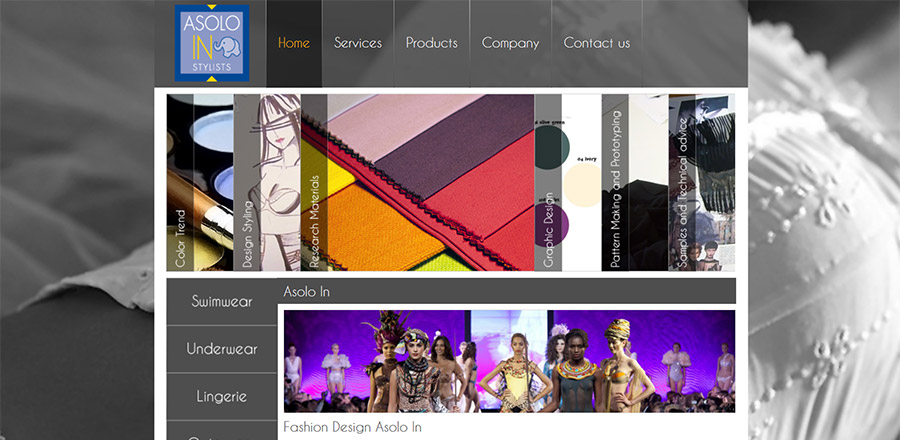Open the Underwear category
The image size is (900, 440).
click(x=221, y=349)
